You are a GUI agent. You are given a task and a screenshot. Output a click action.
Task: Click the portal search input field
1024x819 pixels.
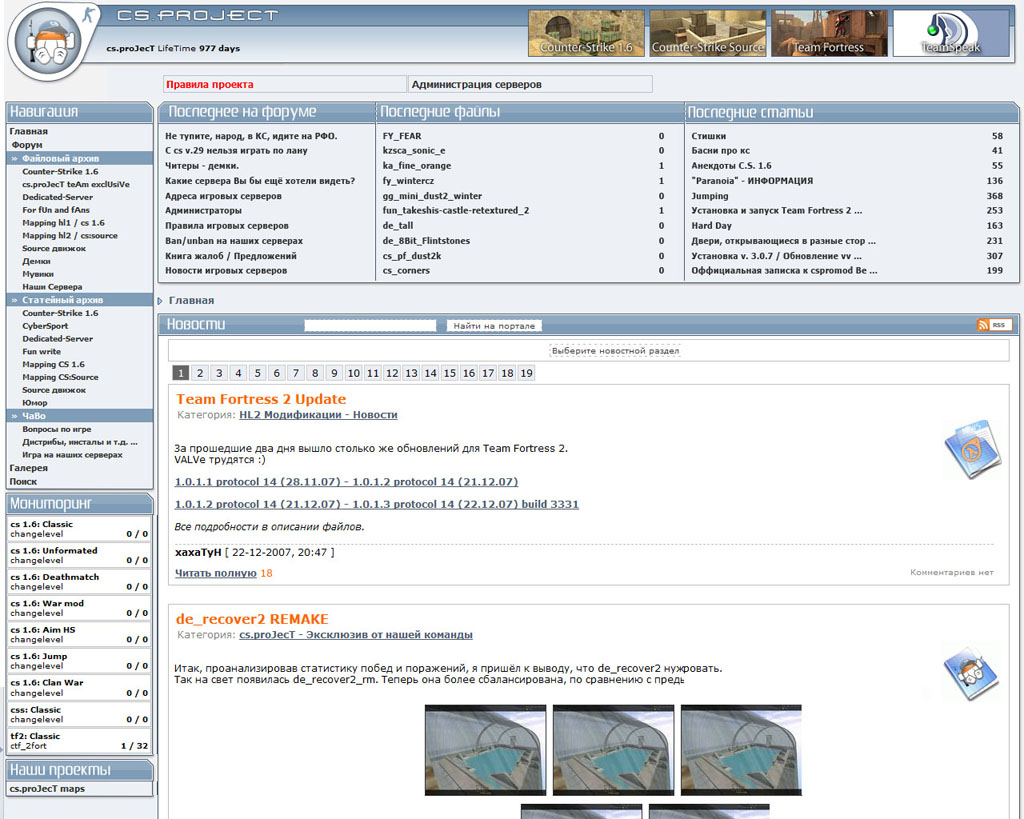[370, 325]
